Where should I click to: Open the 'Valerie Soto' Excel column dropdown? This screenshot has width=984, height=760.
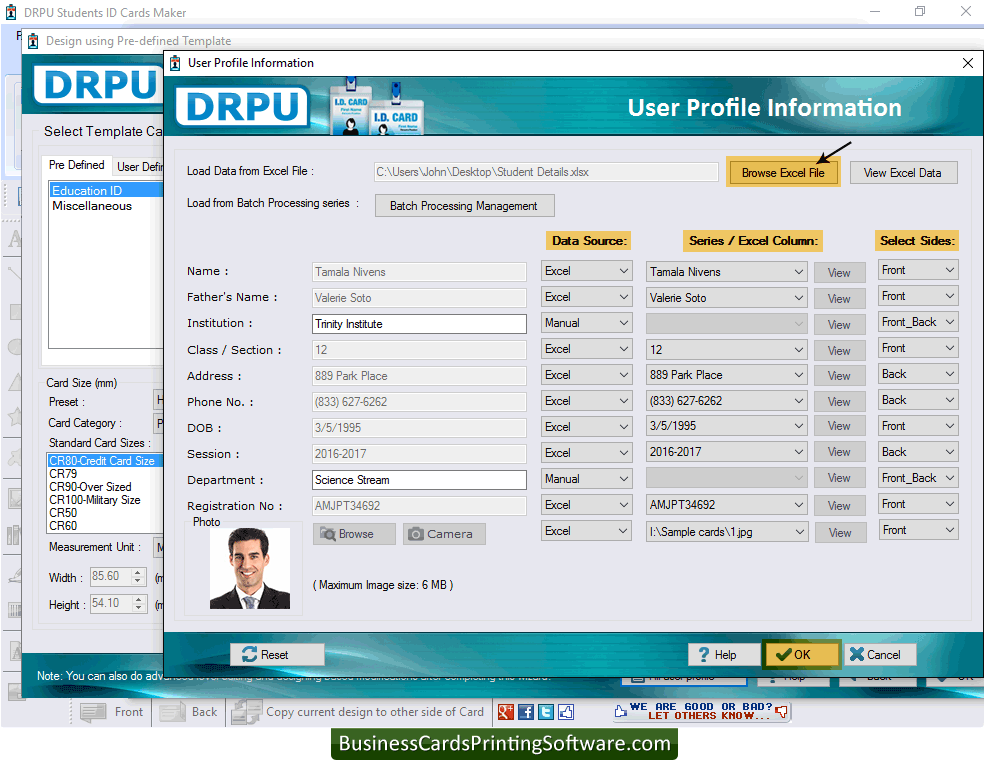(726, 297)
